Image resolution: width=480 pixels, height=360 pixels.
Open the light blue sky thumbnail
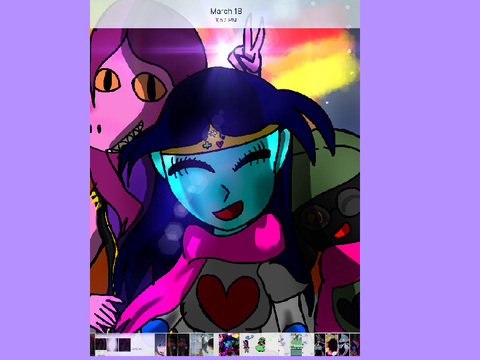(x=196, y=344)
